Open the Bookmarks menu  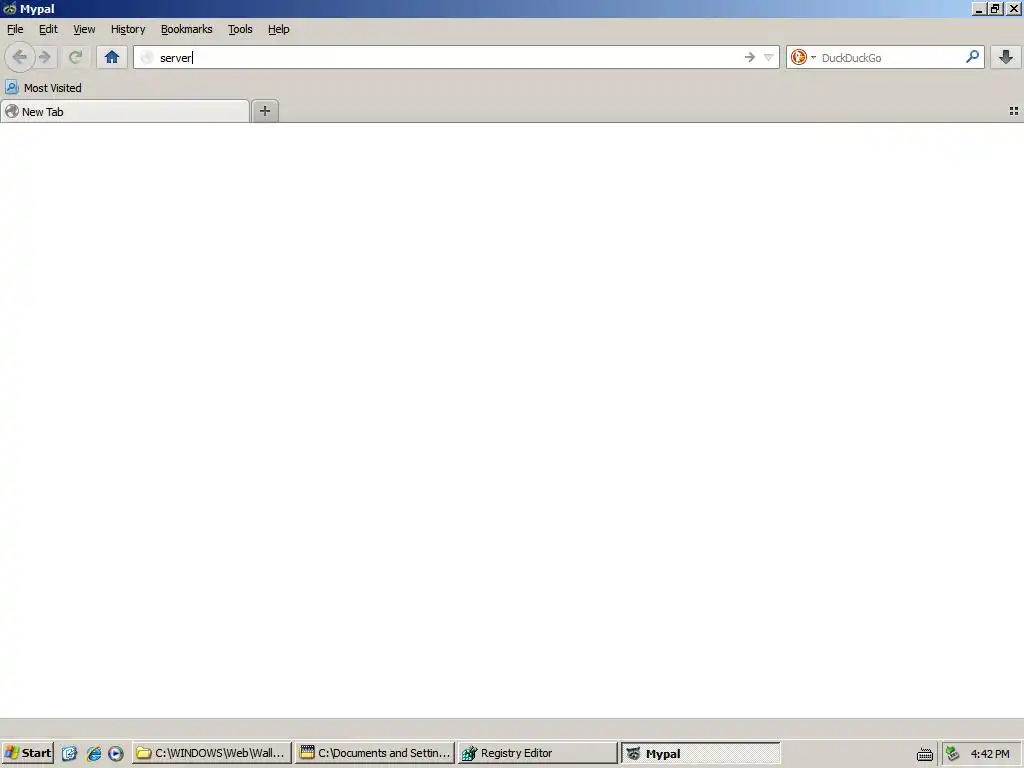(187, 29)
